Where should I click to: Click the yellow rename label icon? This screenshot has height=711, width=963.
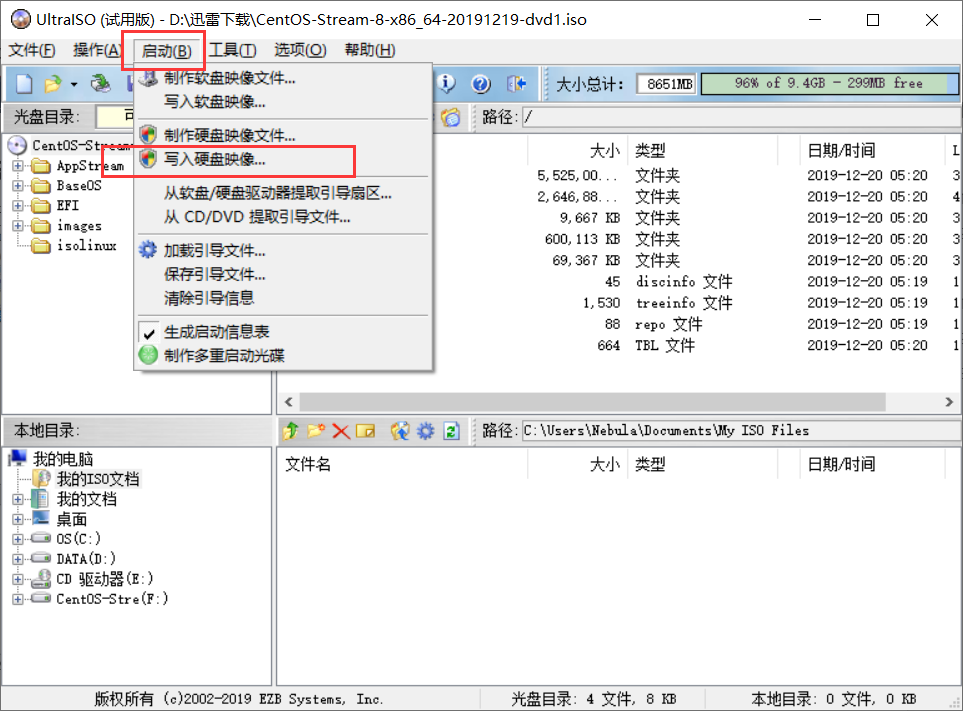365,431
